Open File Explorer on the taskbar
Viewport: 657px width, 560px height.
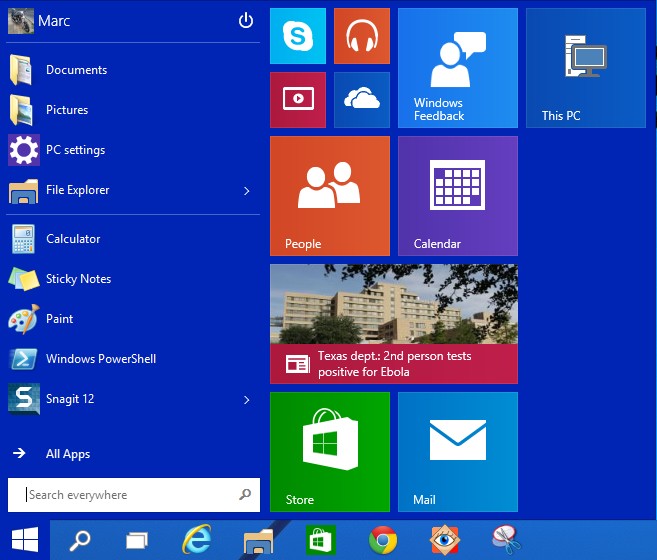point(259,541)
